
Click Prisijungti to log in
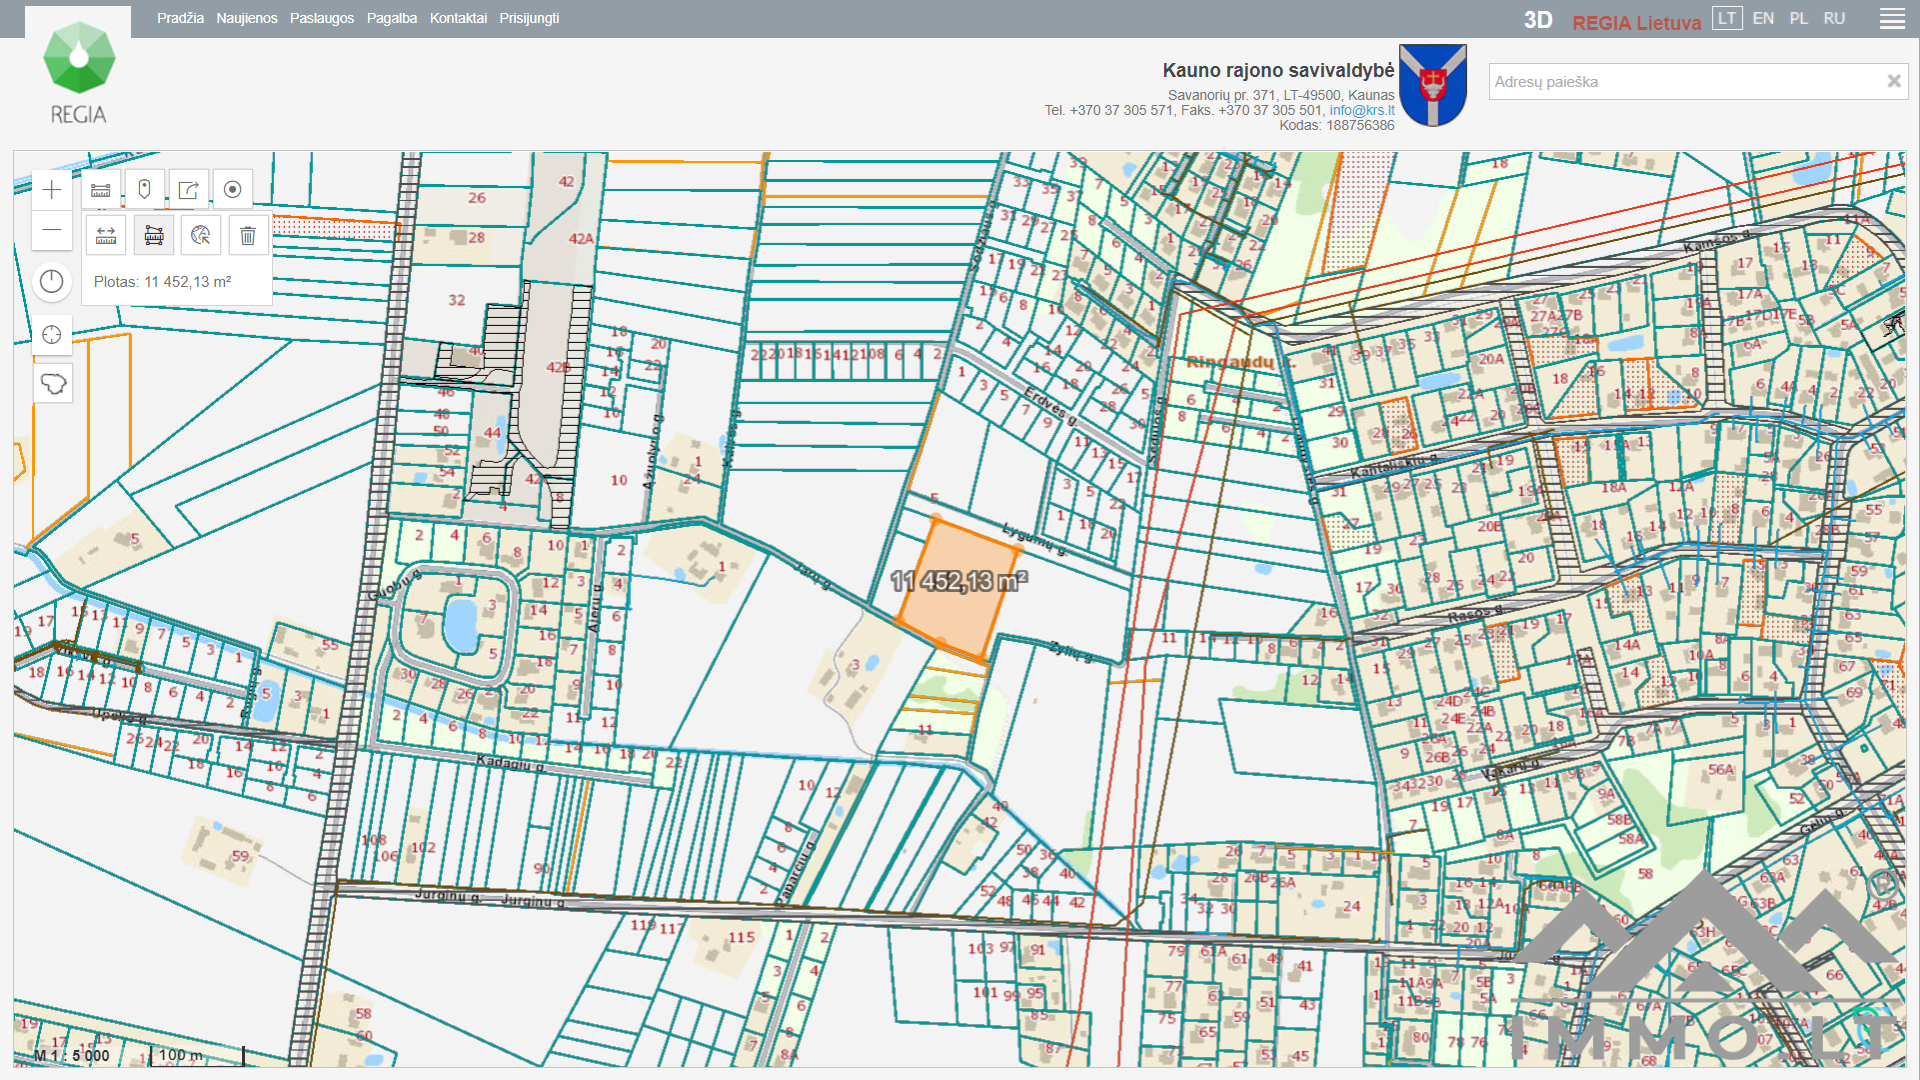pyautogui.click(x=529, y=18)
